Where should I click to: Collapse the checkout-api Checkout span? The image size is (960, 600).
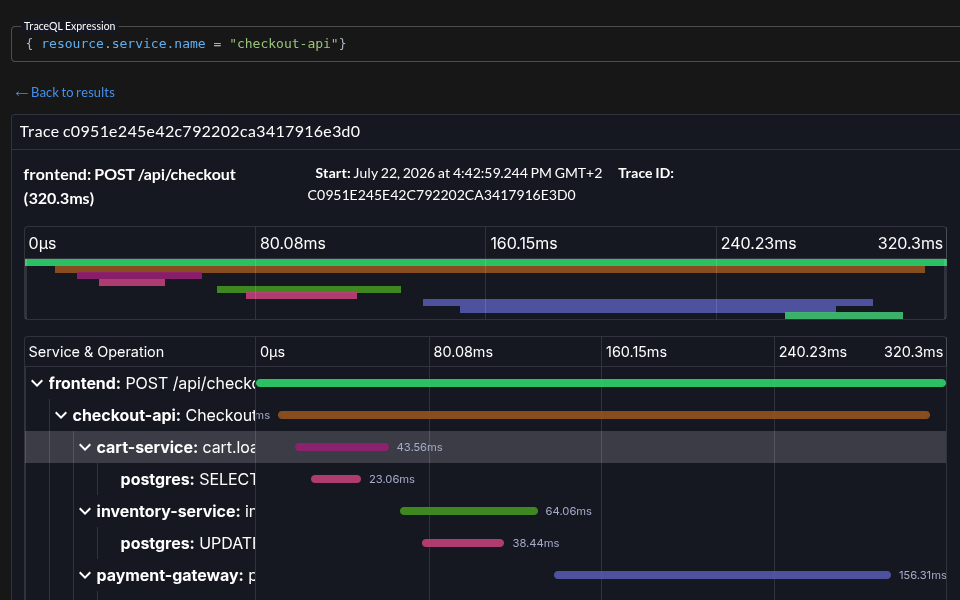coord(61,415)
